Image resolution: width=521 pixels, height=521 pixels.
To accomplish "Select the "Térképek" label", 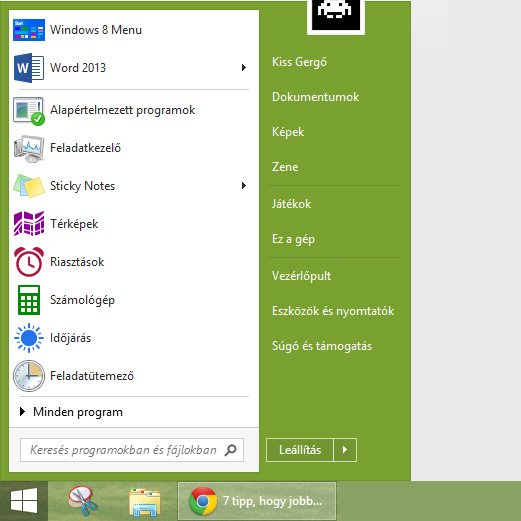I will coord(74,224).
